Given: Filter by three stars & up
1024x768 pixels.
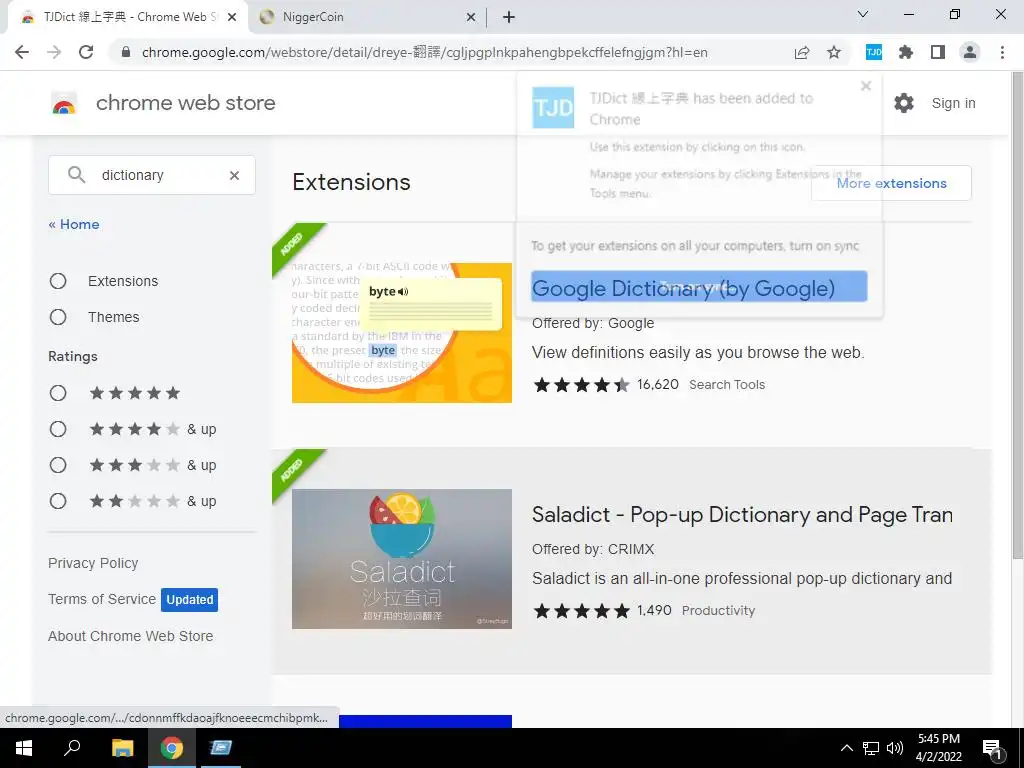Looking at the screenshot, I should [x=58, y=465].
